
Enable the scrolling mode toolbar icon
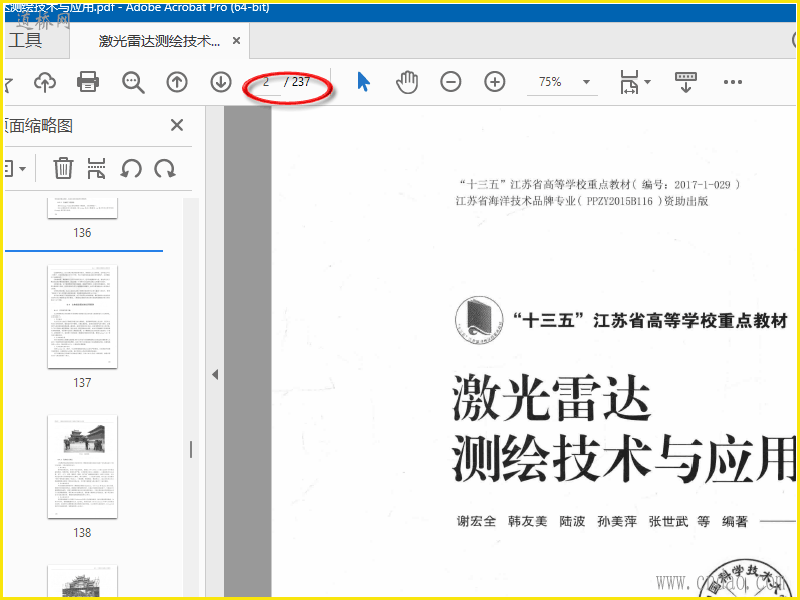pyautogui.click(x=686, y=82)
